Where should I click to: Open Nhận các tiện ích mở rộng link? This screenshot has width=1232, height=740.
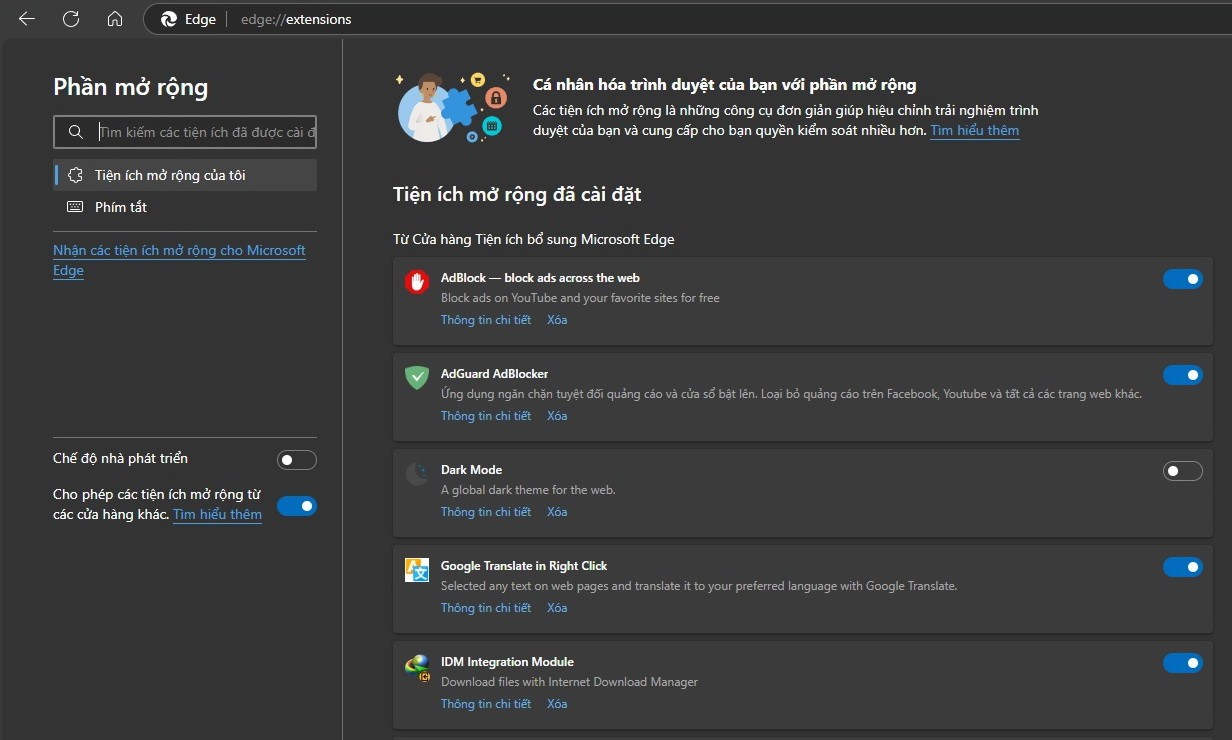pos(179,260)
